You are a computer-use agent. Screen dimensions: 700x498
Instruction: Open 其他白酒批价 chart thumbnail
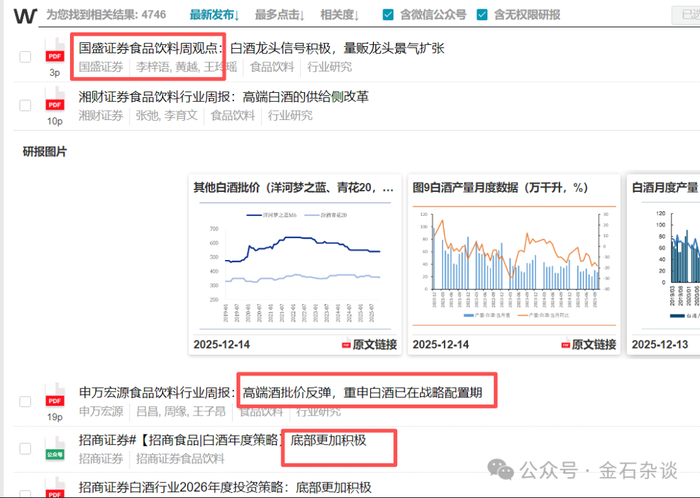[295, 265]
